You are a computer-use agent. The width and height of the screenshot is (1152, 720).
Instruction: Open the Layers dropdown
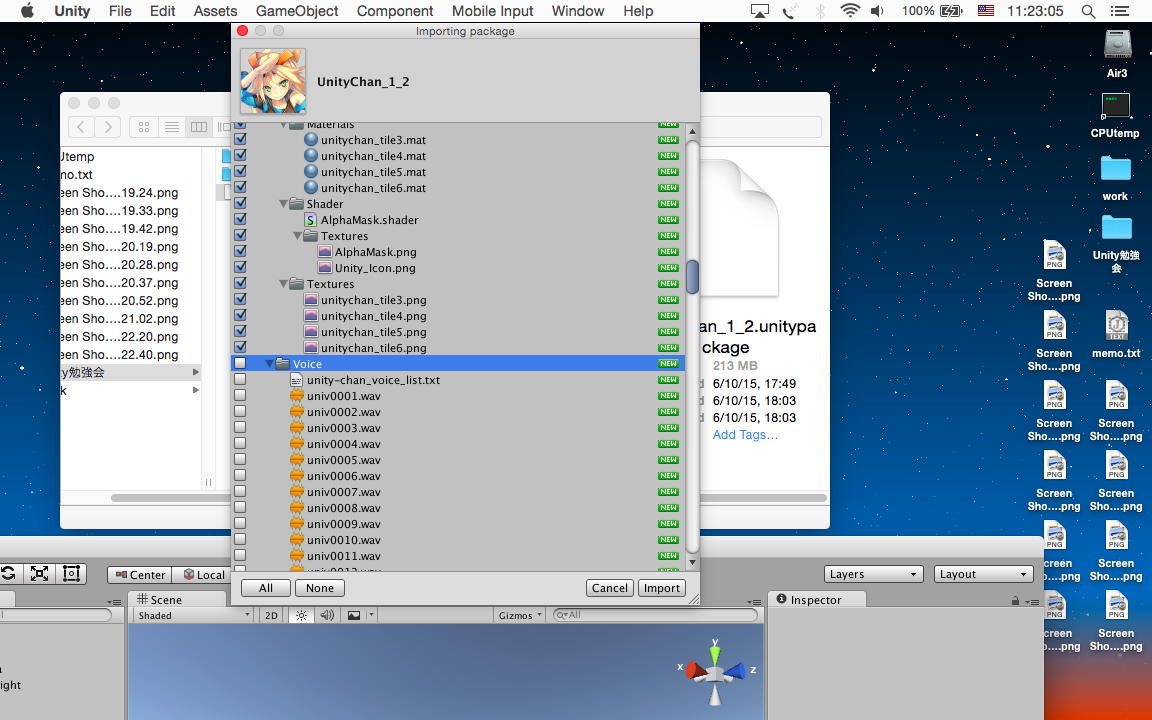coord(873,574)
